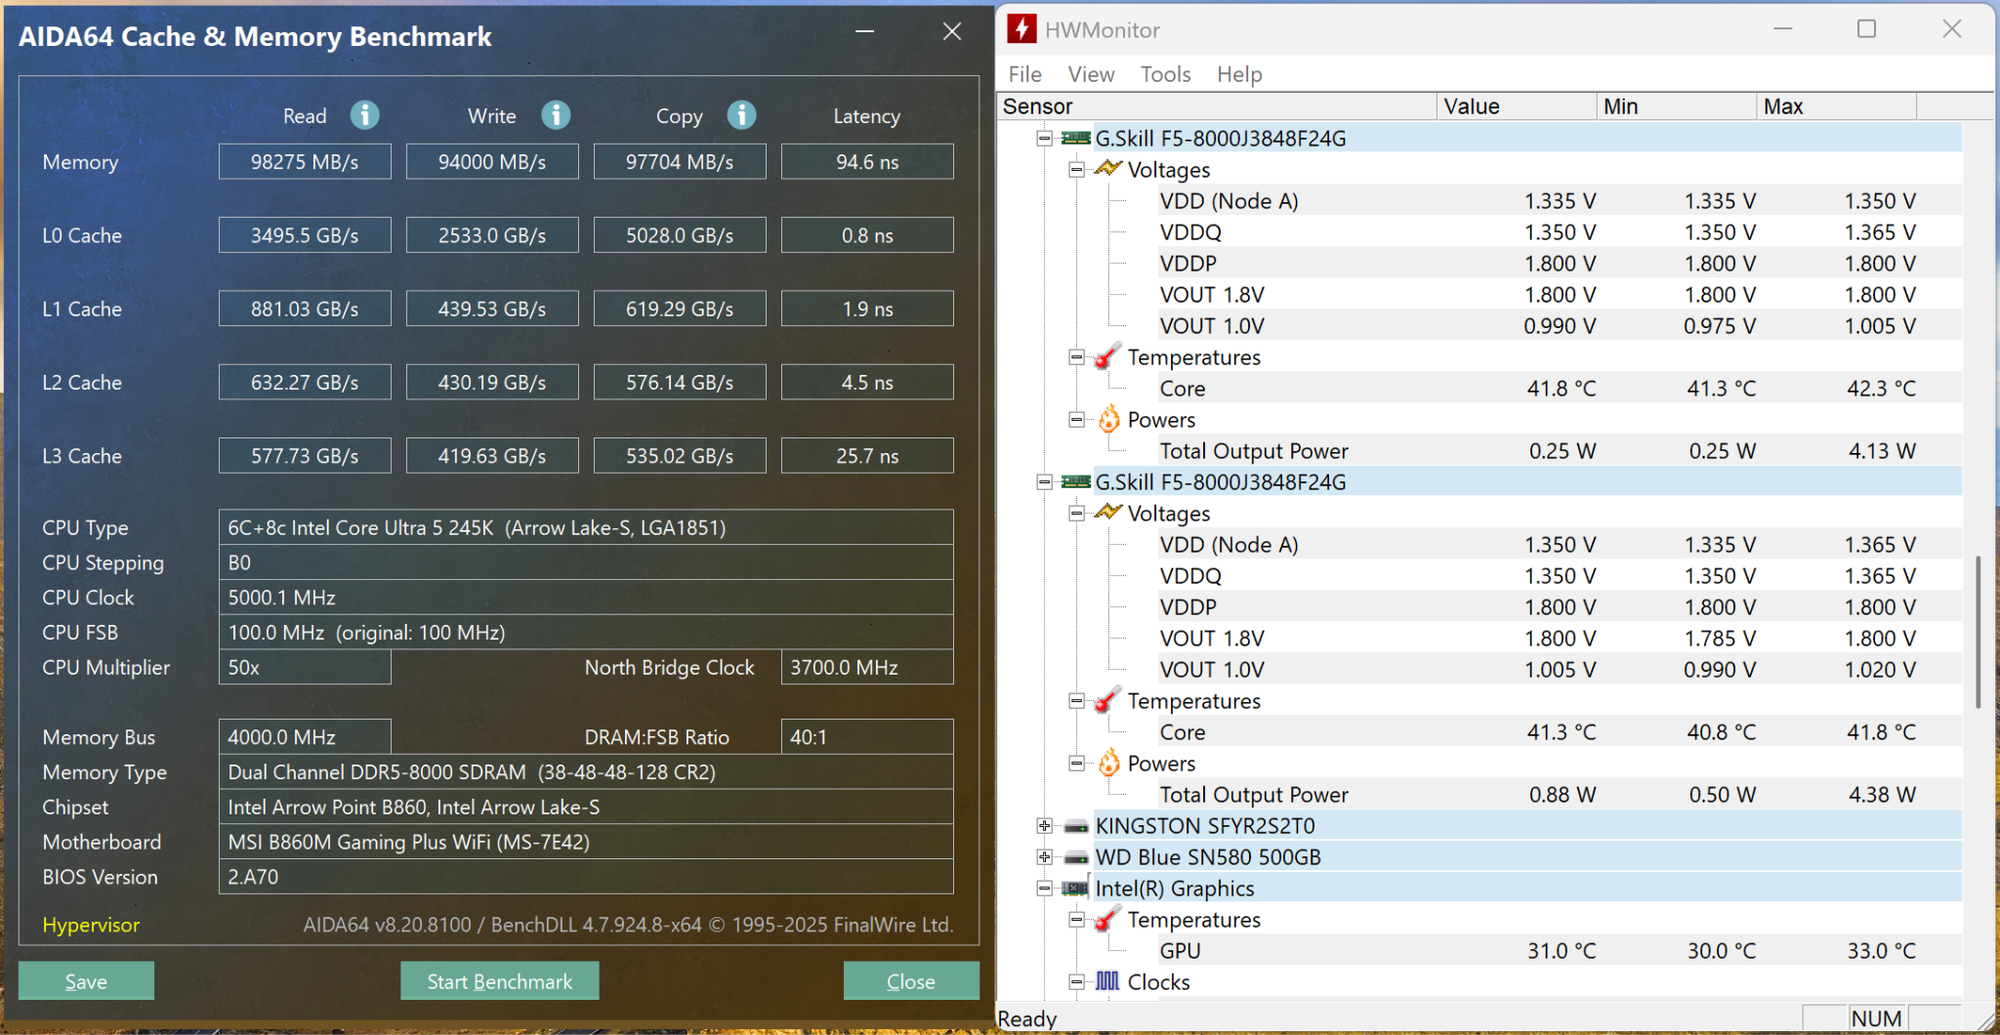Collapse the second G.Skill module's Voltages group
This screenshot has width=2000, height=1035.
point(1077,513)
